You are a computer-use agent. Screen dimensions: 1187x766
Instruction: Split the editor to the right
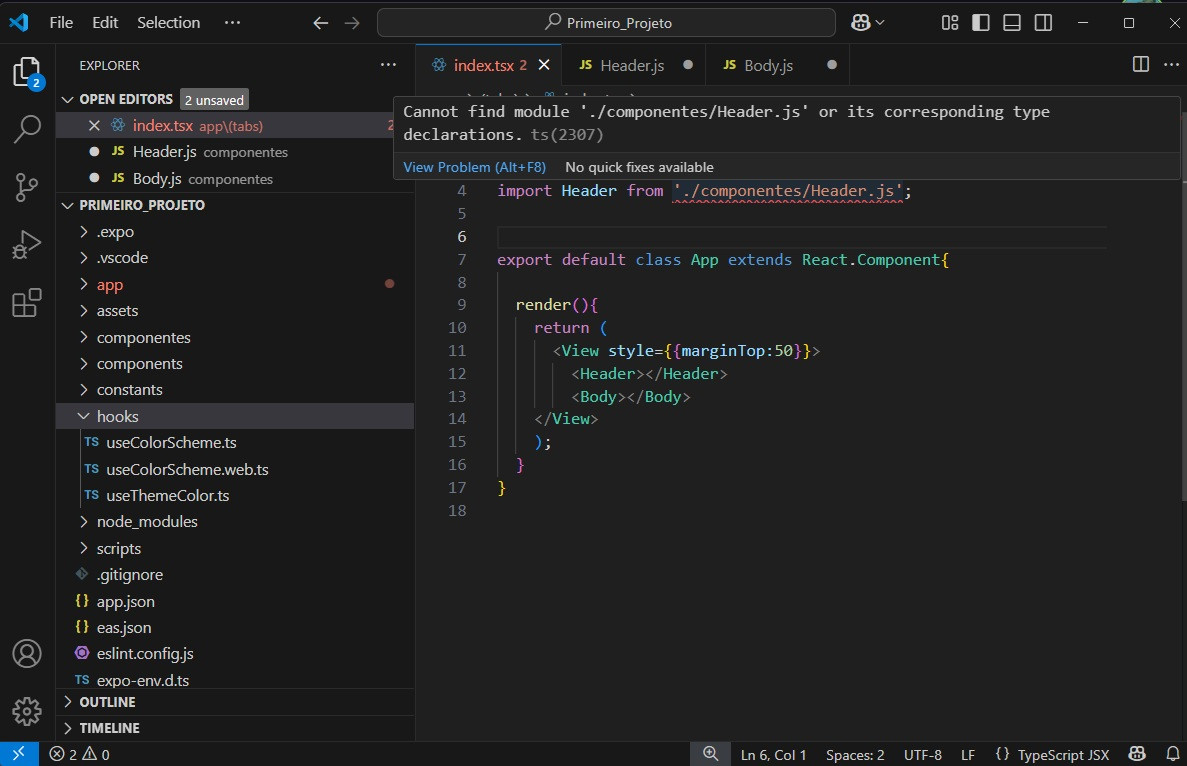click(1141, 64)
